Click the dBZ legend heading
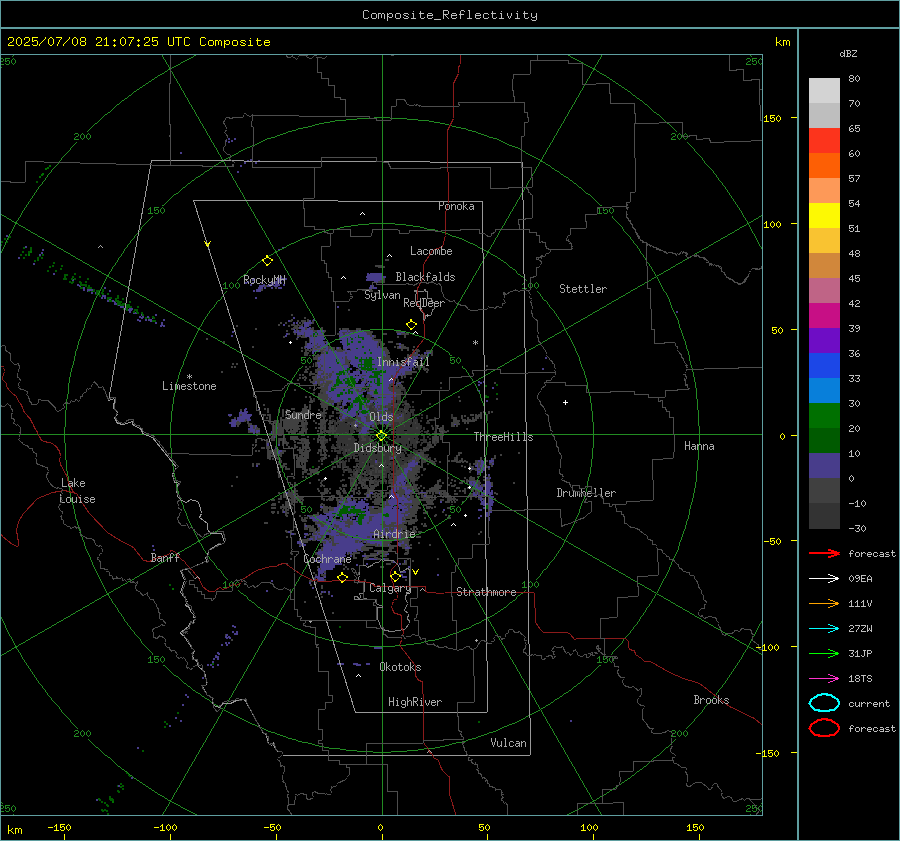The image size is (900, 841). [848, 53]
